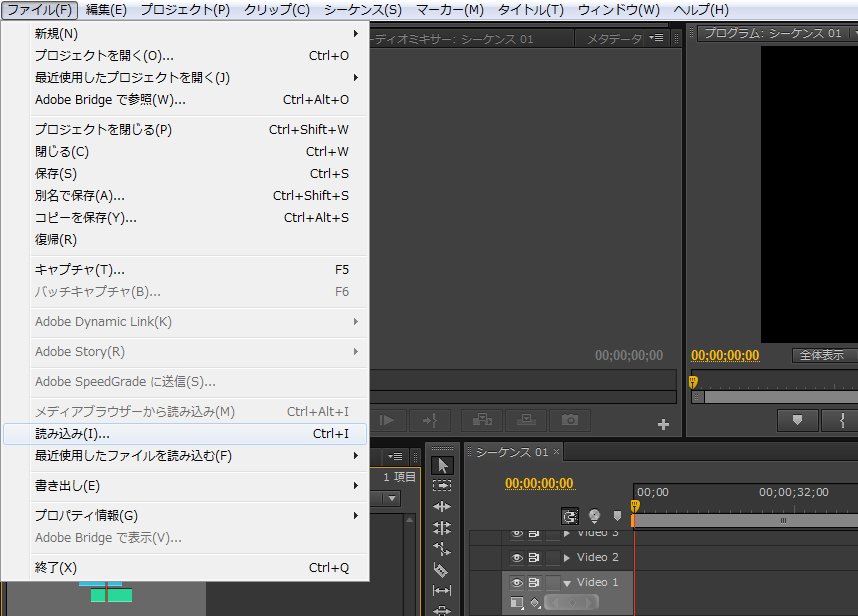This screenshot has height=616, width=858.
Task: Choose 読み込み(I)... from File menu
Action: pos(186,434)
